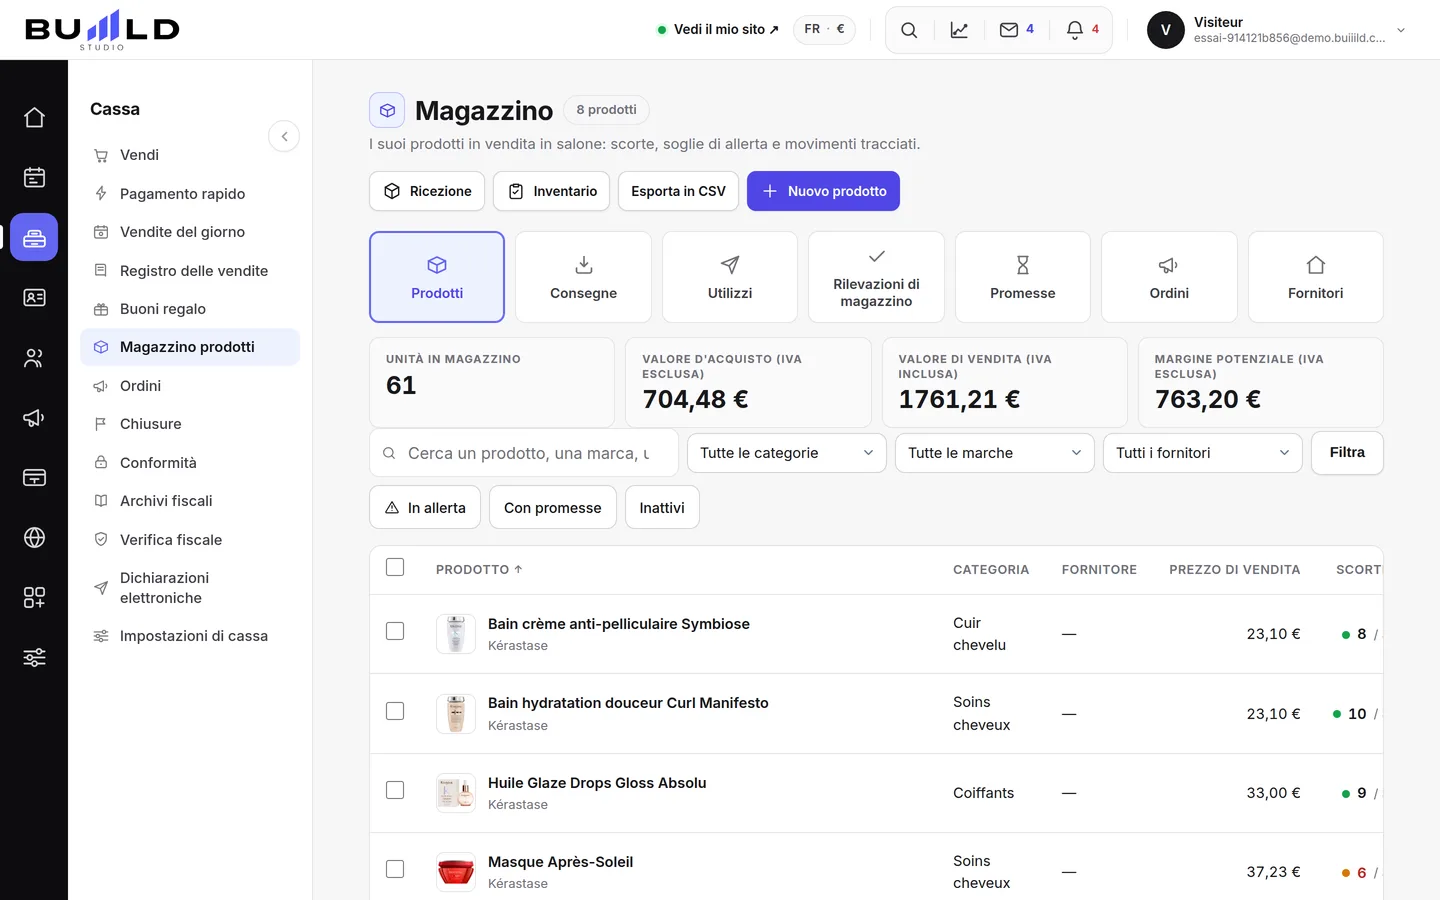Open the apps grid icon in the left rail
The width and height of the screenshot is (1440, 900).
(34, 598)
